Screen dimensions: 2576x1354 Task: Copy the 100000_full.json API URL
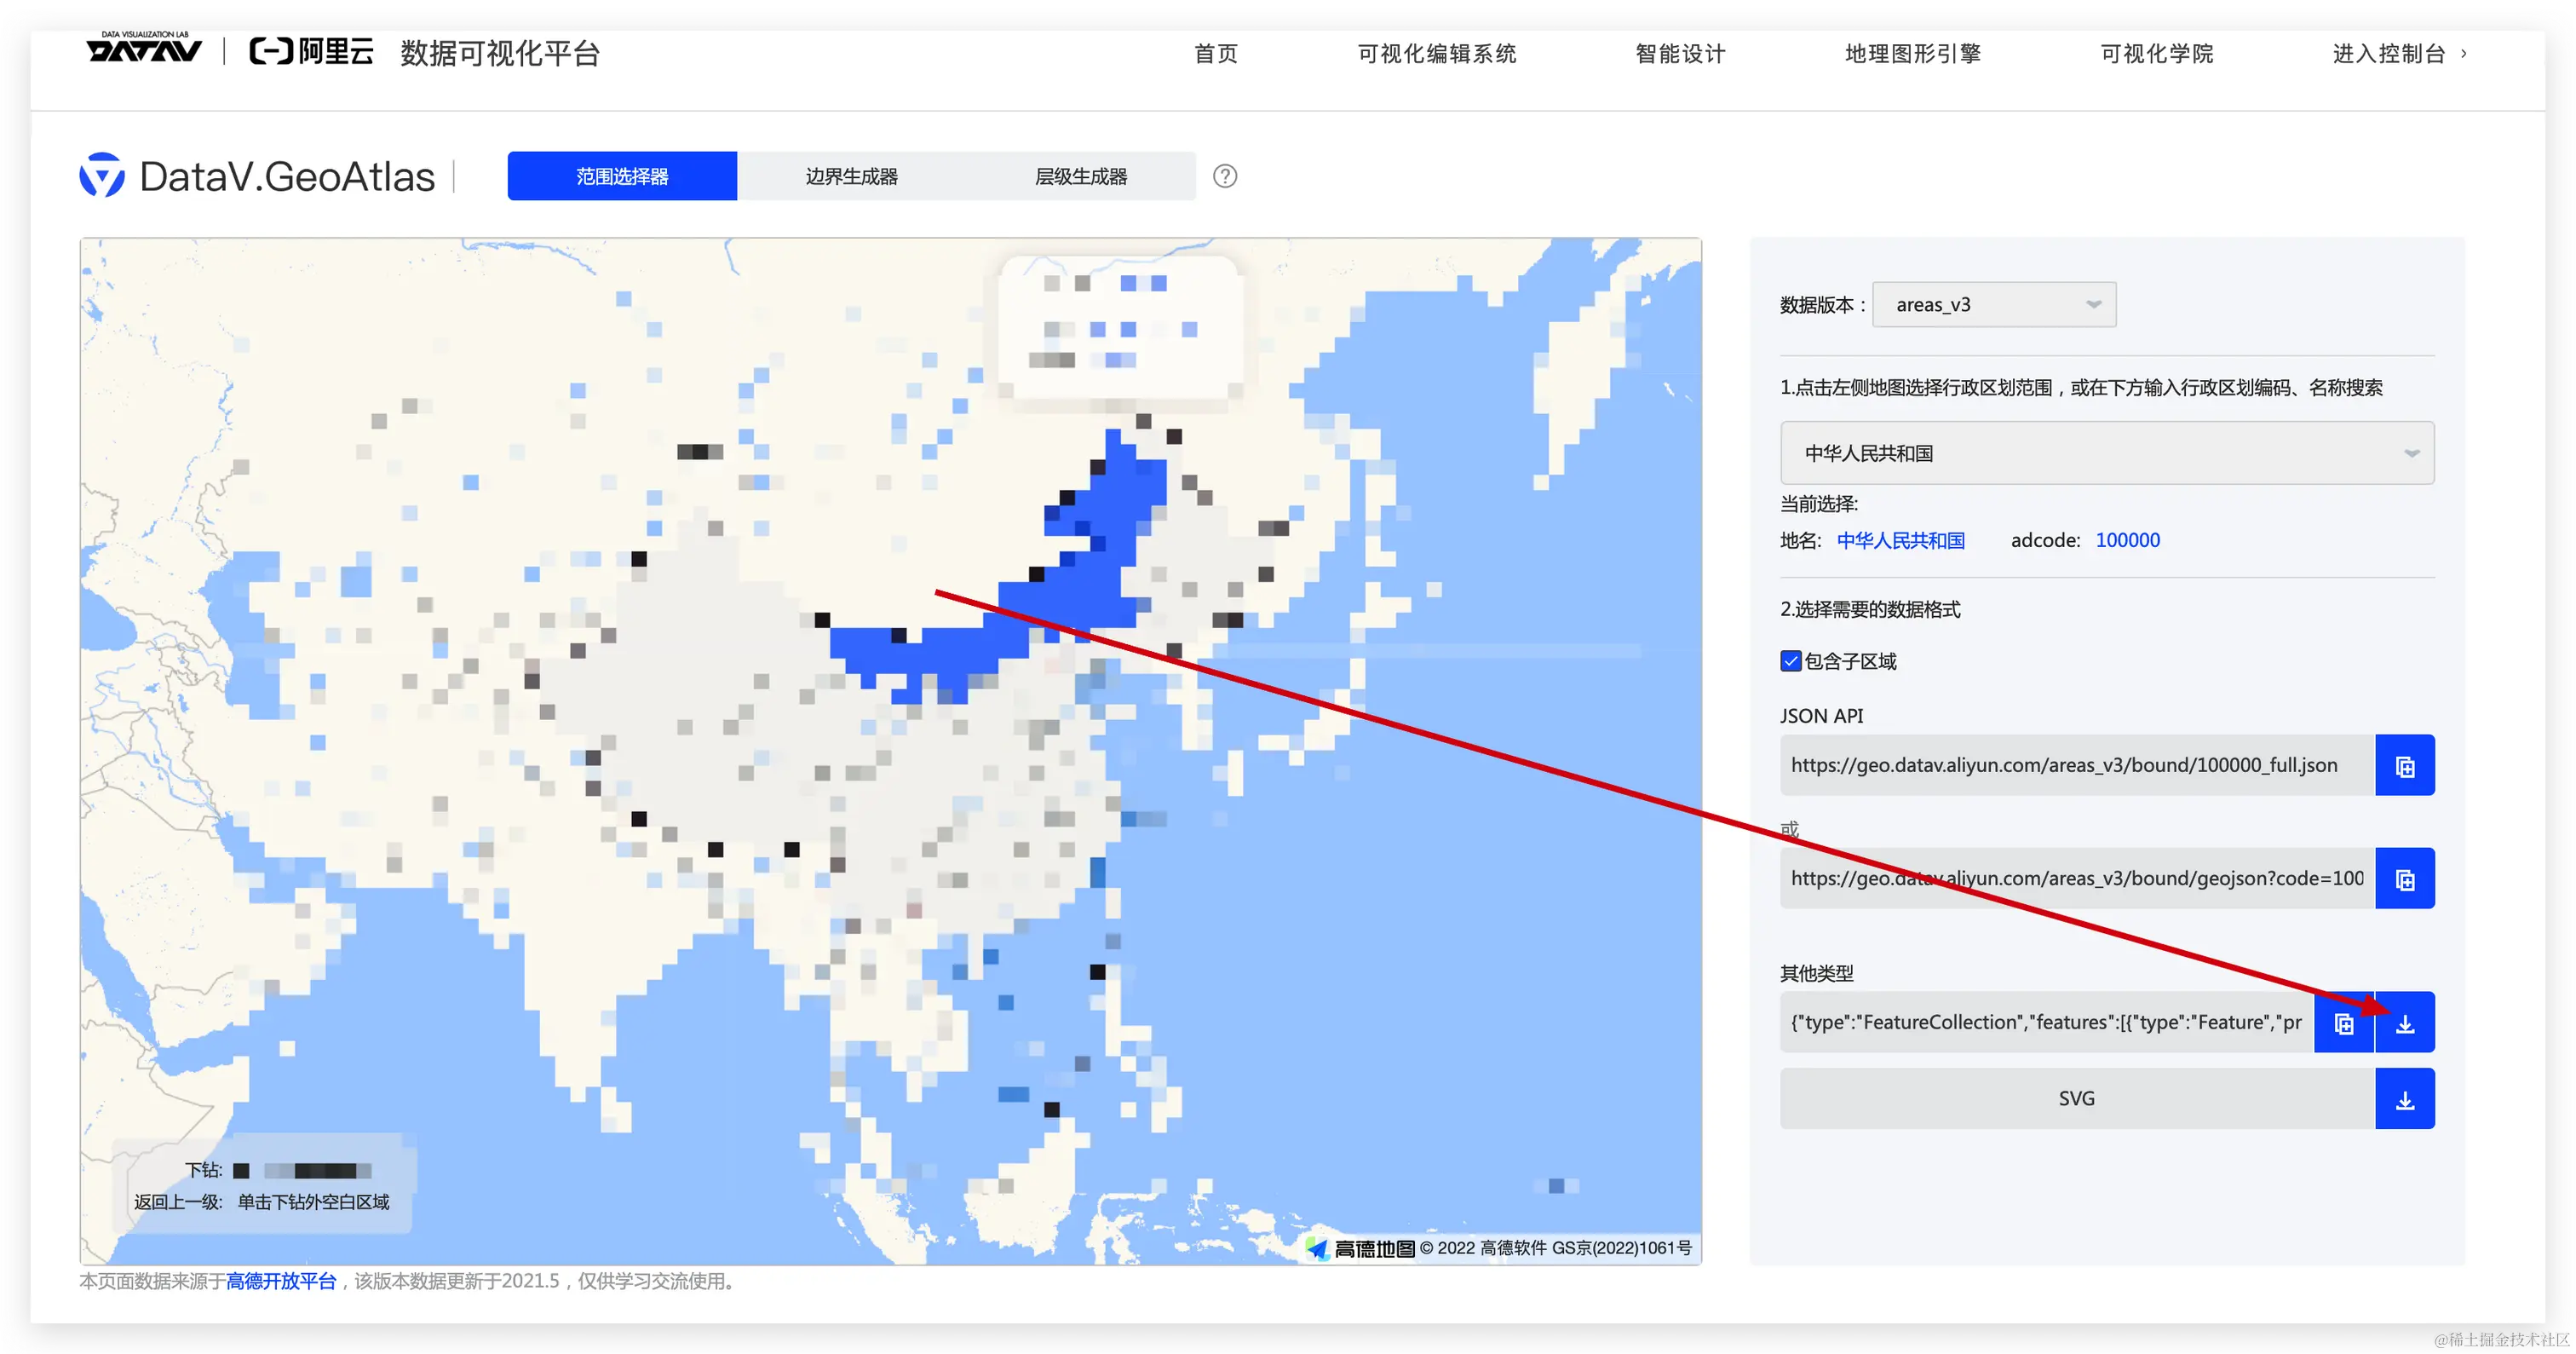[x=2404, y=766]
